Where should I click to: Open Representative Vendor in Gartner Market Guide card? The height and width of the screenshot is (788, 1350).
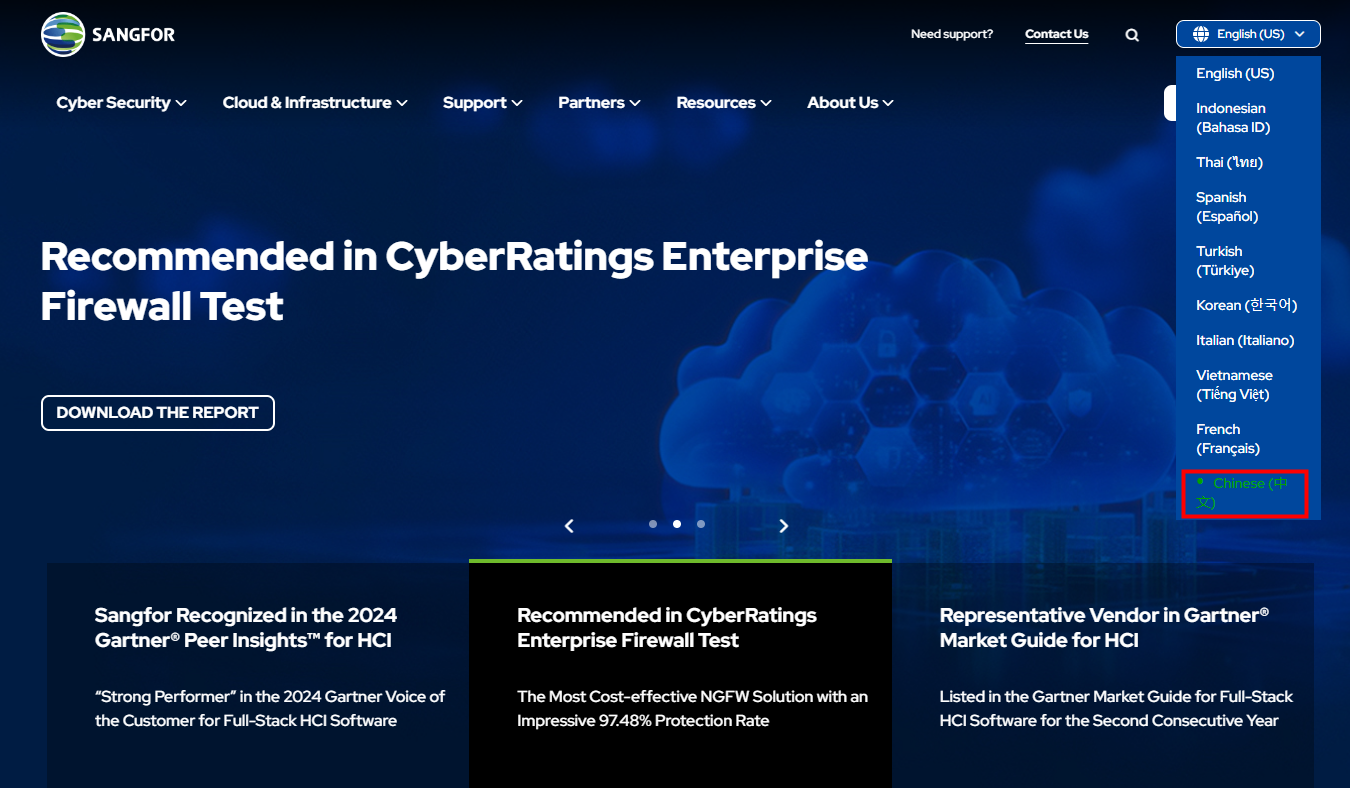1103,675
